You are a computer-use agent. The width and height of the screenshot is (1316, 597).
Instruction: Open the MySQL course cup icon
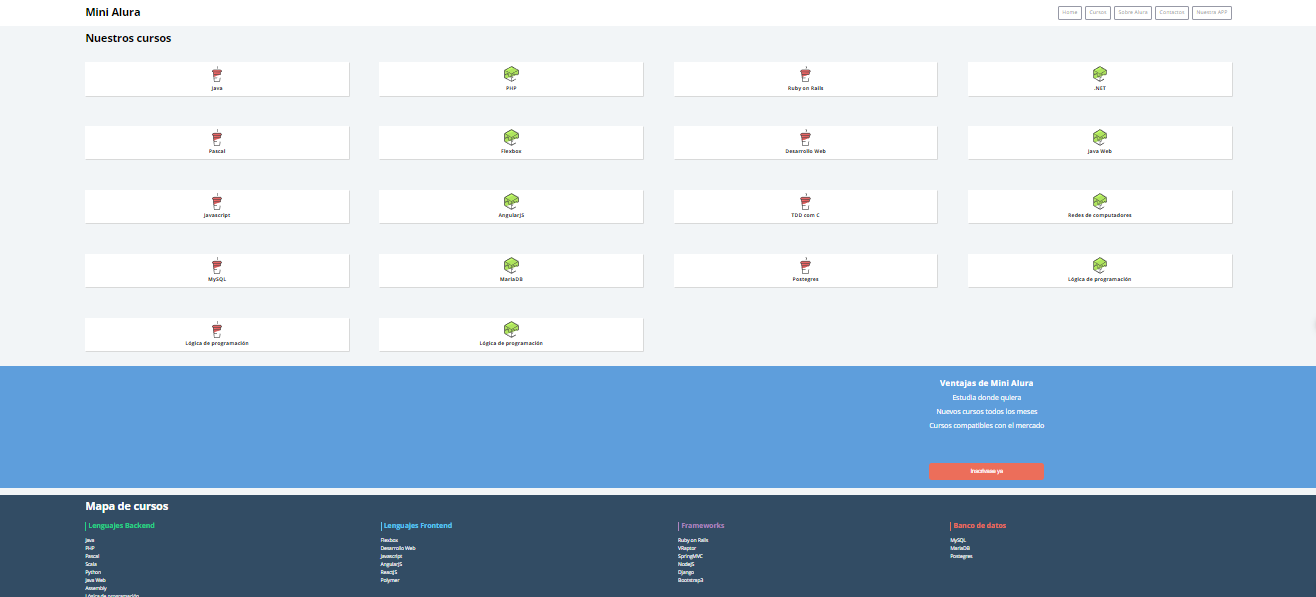click(217, 266)
